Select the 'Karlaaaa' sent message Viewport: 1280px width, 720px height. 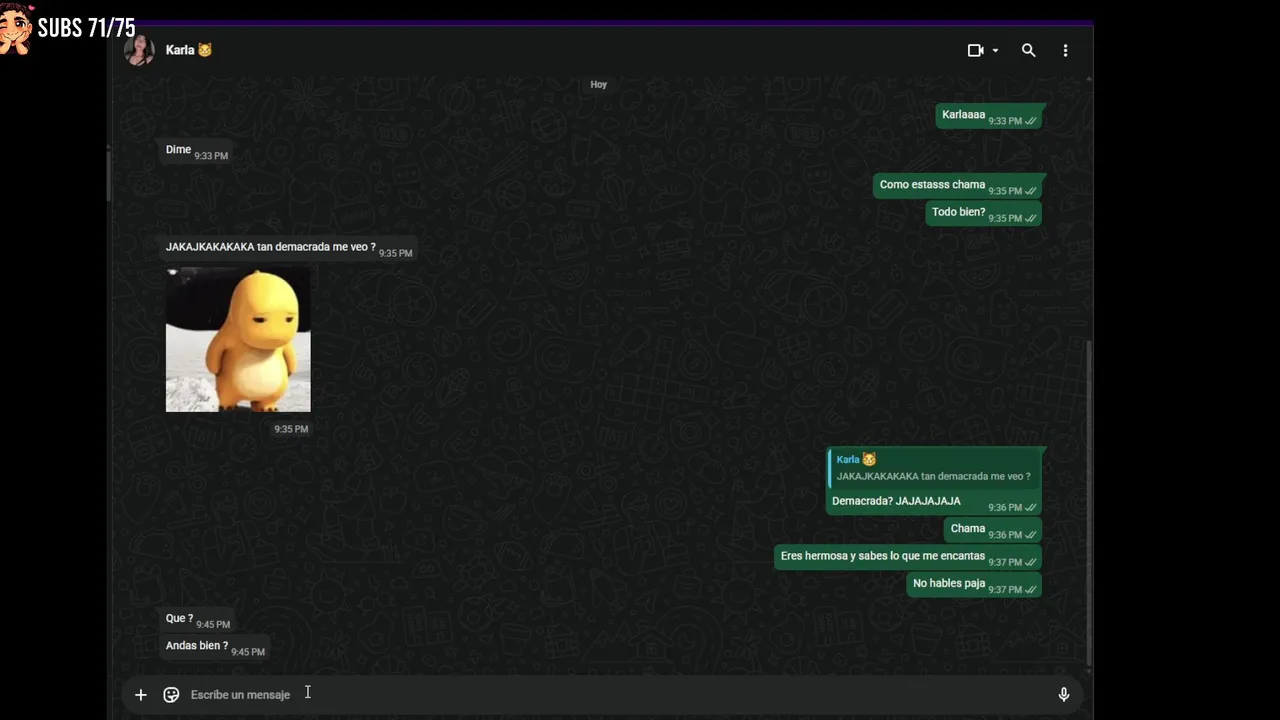pos(990,116)
